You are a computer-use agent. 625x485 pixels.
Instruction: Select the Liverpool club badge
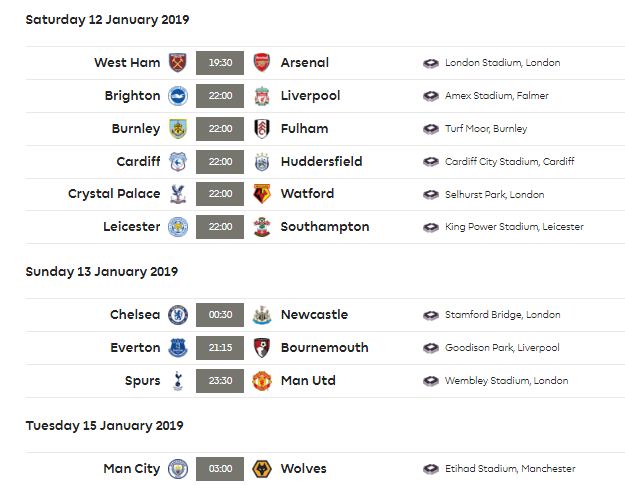[262, 96]
